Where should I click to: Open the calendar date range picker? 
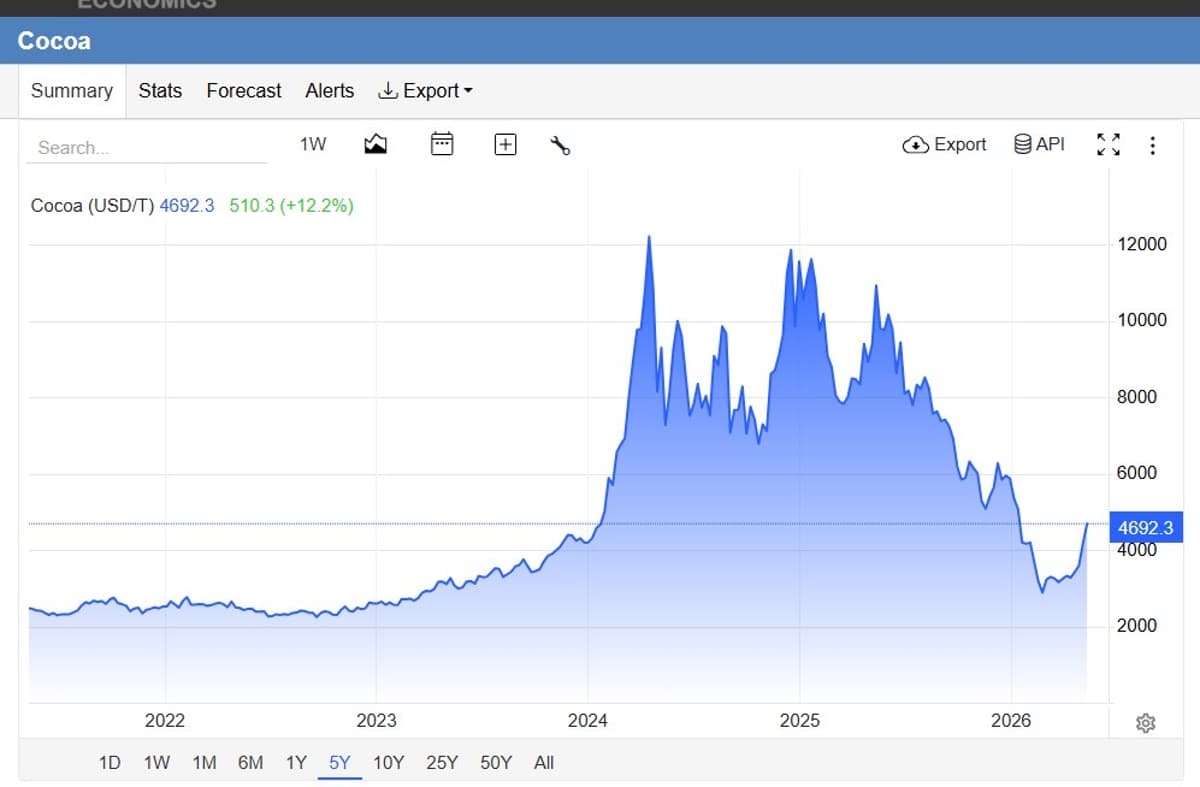442,144
